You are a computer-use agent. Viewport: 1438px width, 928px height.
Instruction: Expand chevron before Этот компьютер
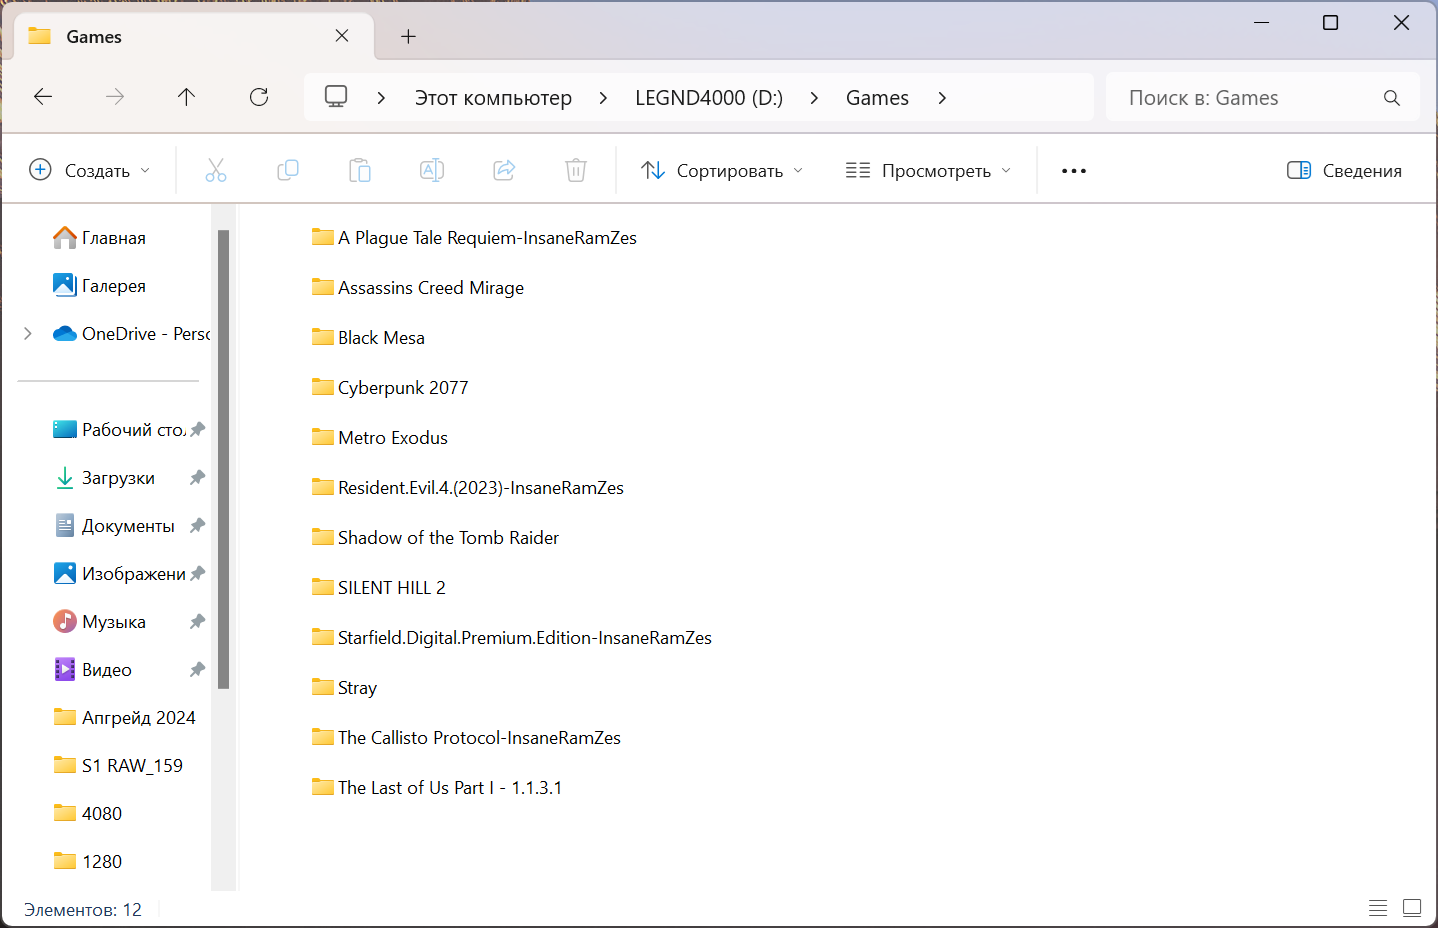point(381,98)
